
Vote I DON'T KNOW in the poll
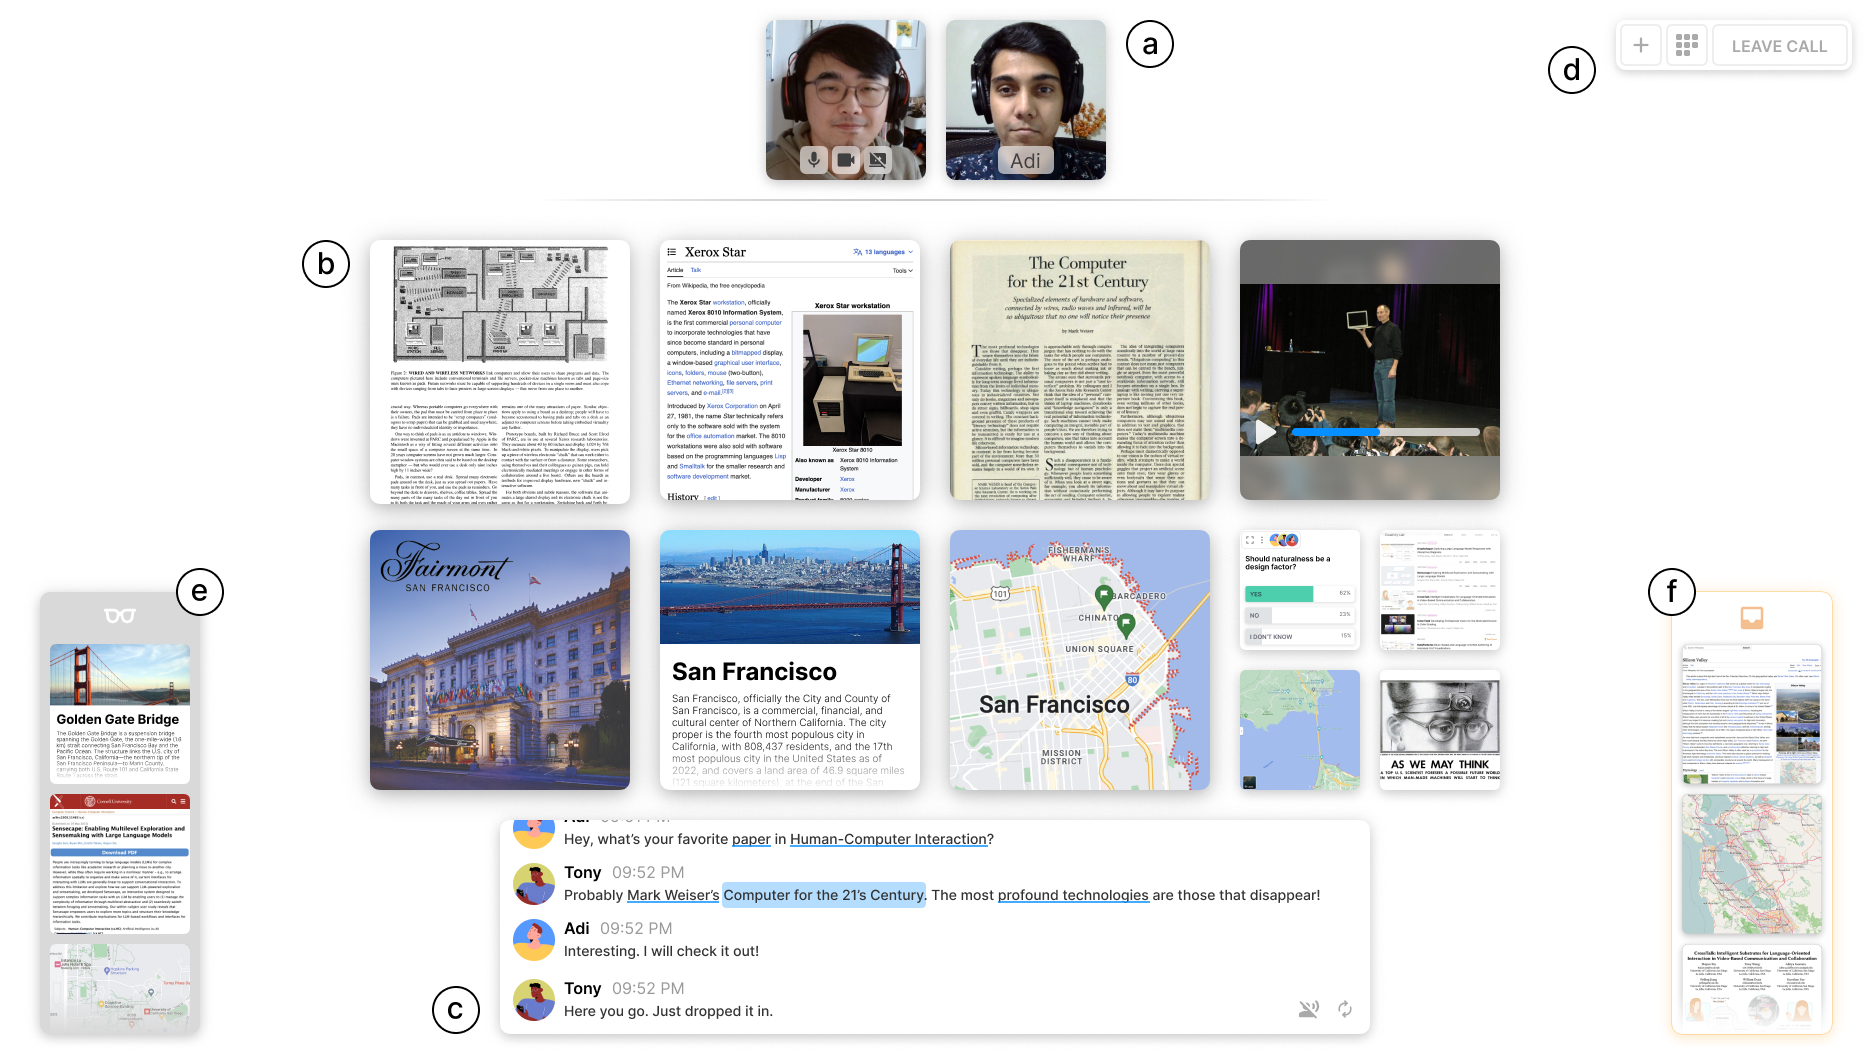(x=1299, y=636)
